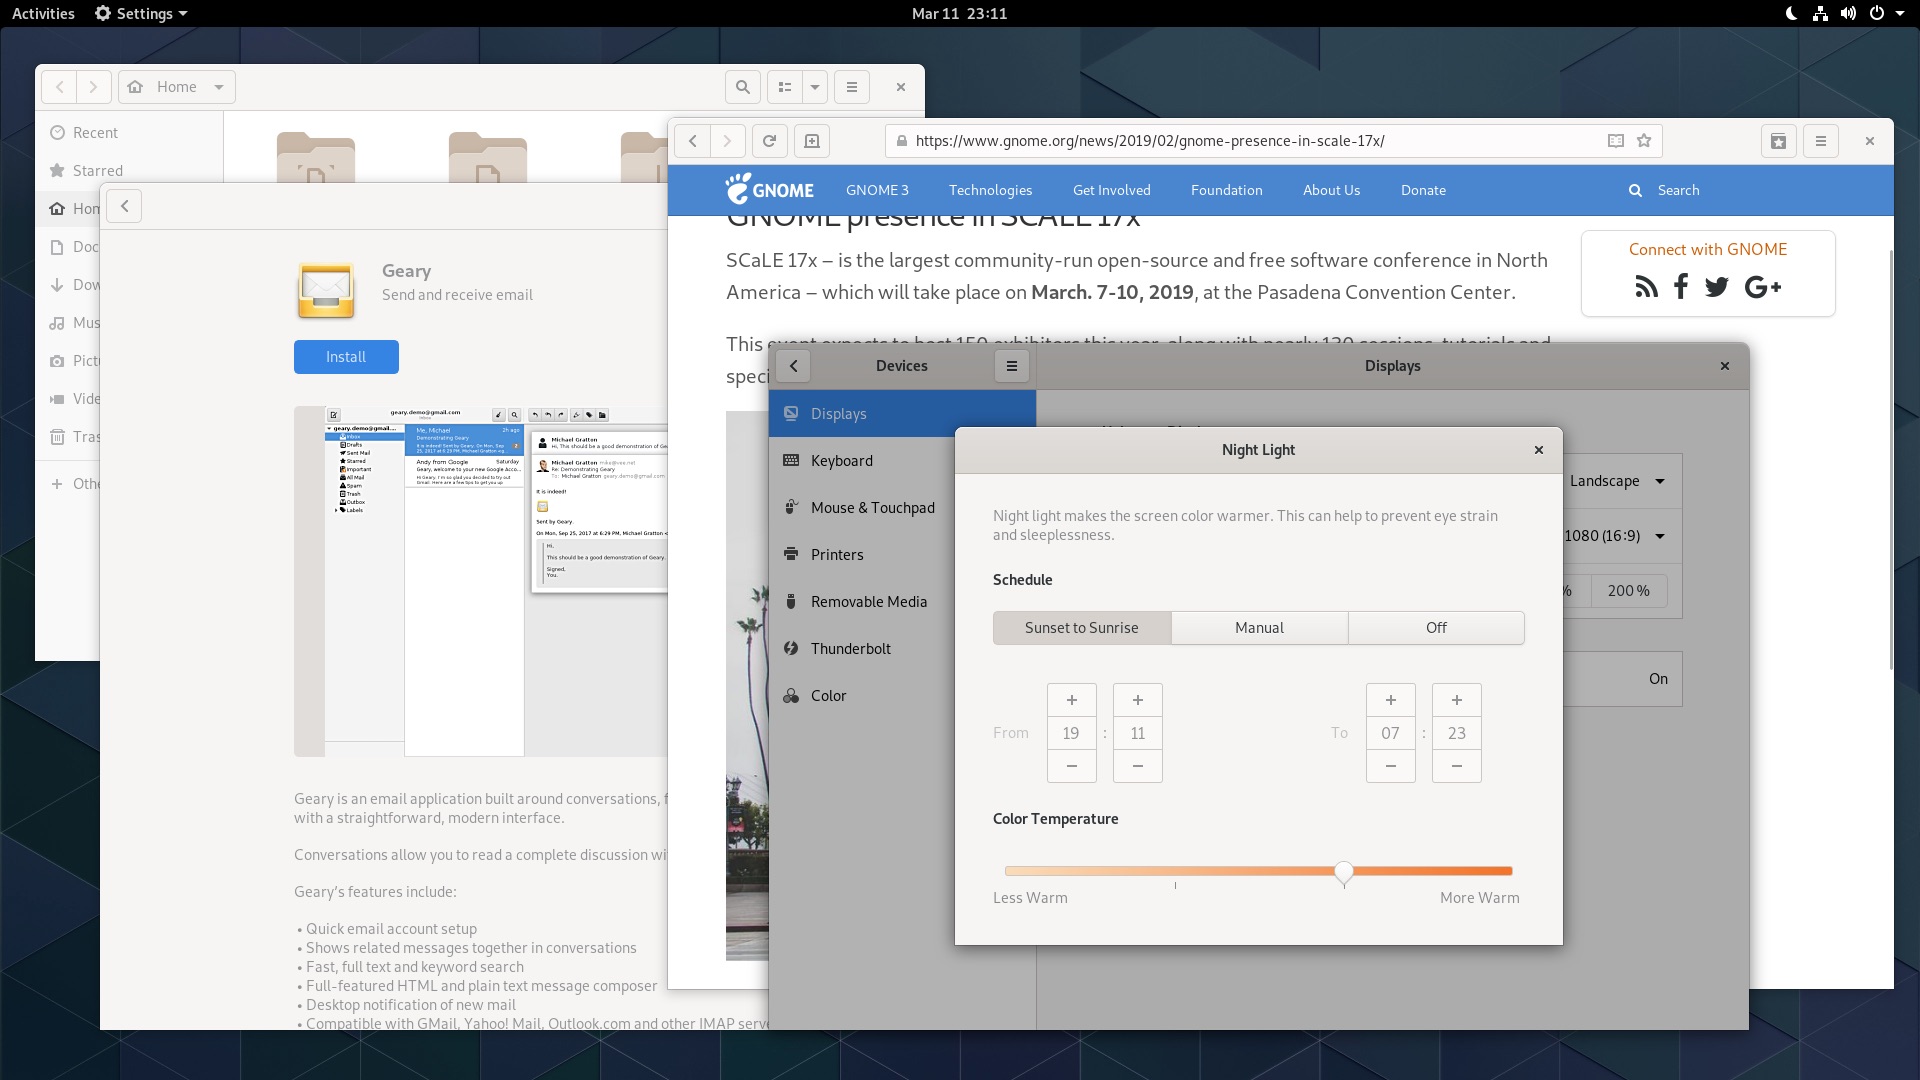Select Manual night light schedule

1259,628
